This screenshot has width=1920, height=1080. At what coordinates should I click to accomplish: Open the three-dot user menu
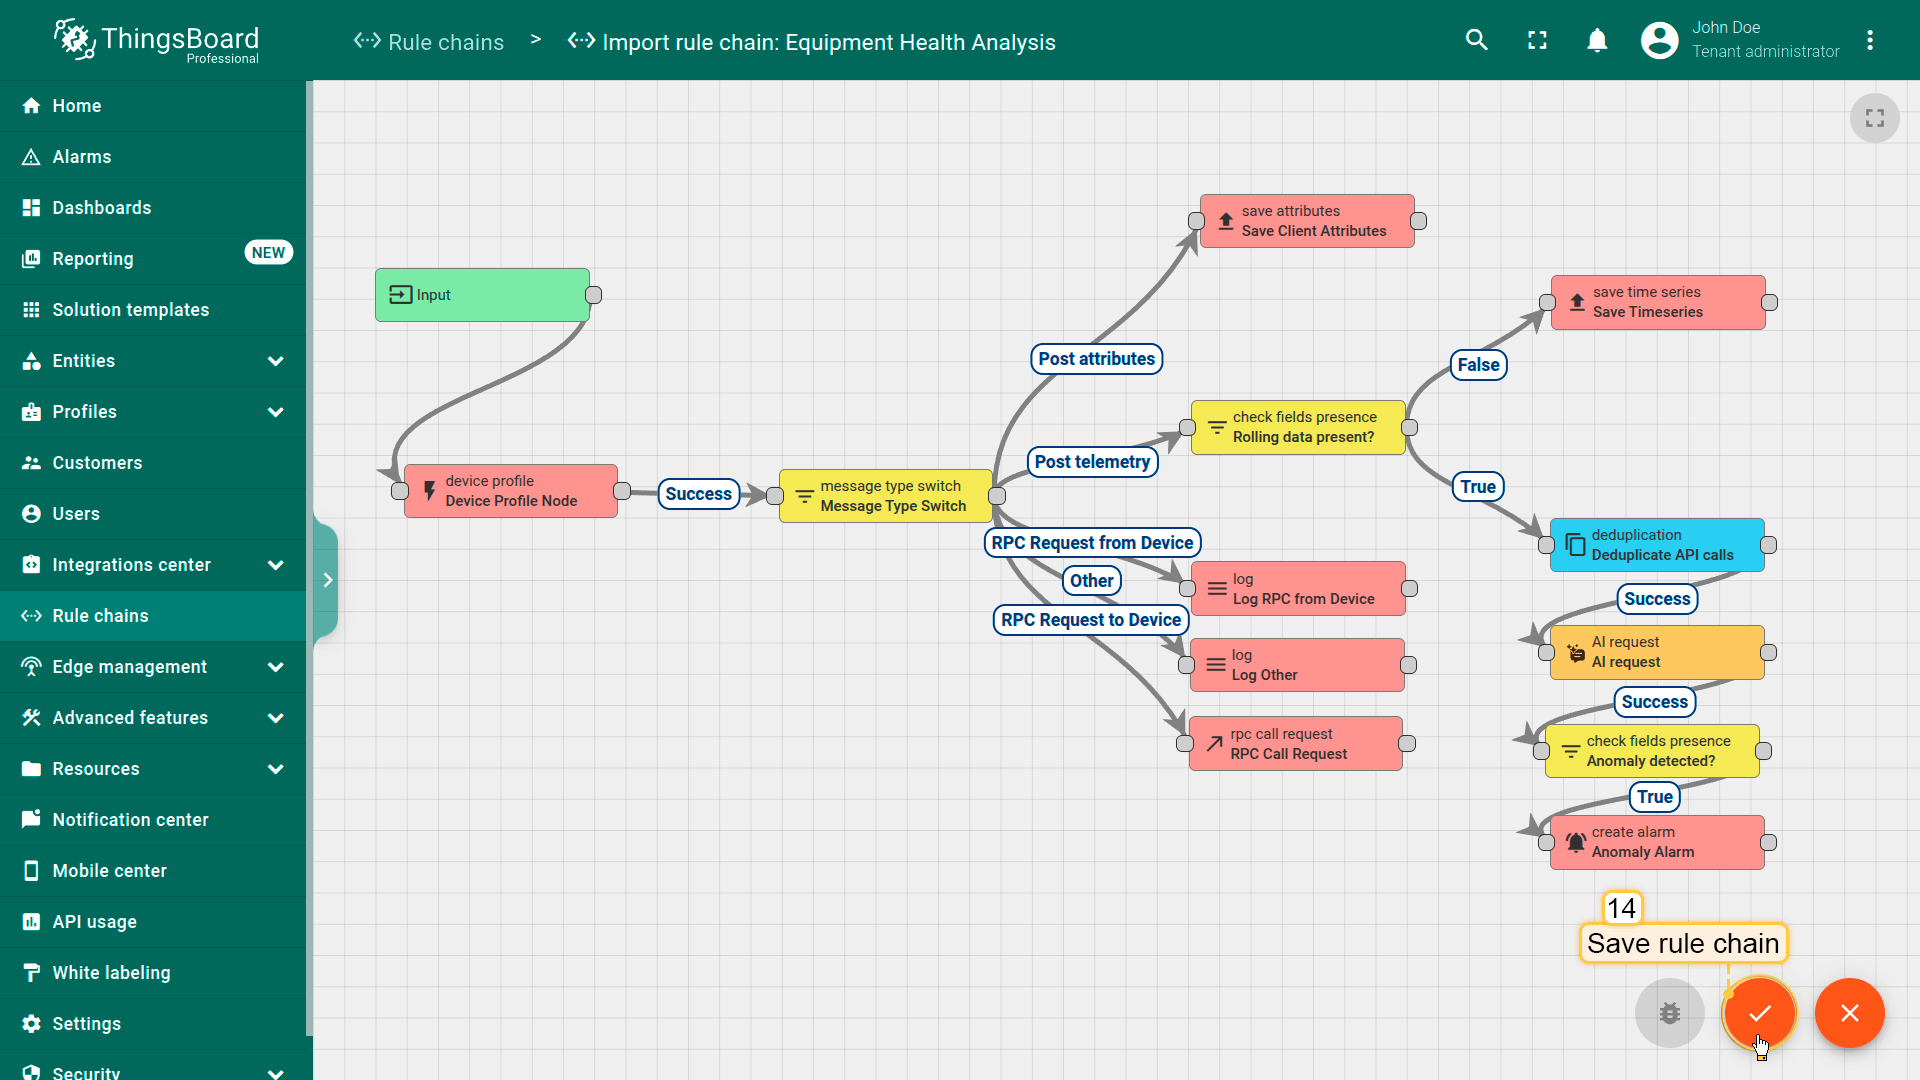click(1870, 40)
